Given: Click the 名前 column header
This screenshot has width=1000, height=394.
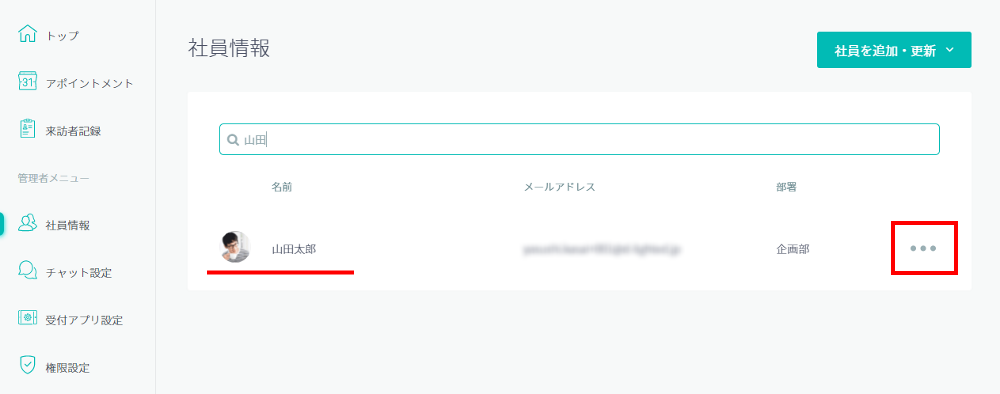Looking at the screenshot, I should 281,187.
